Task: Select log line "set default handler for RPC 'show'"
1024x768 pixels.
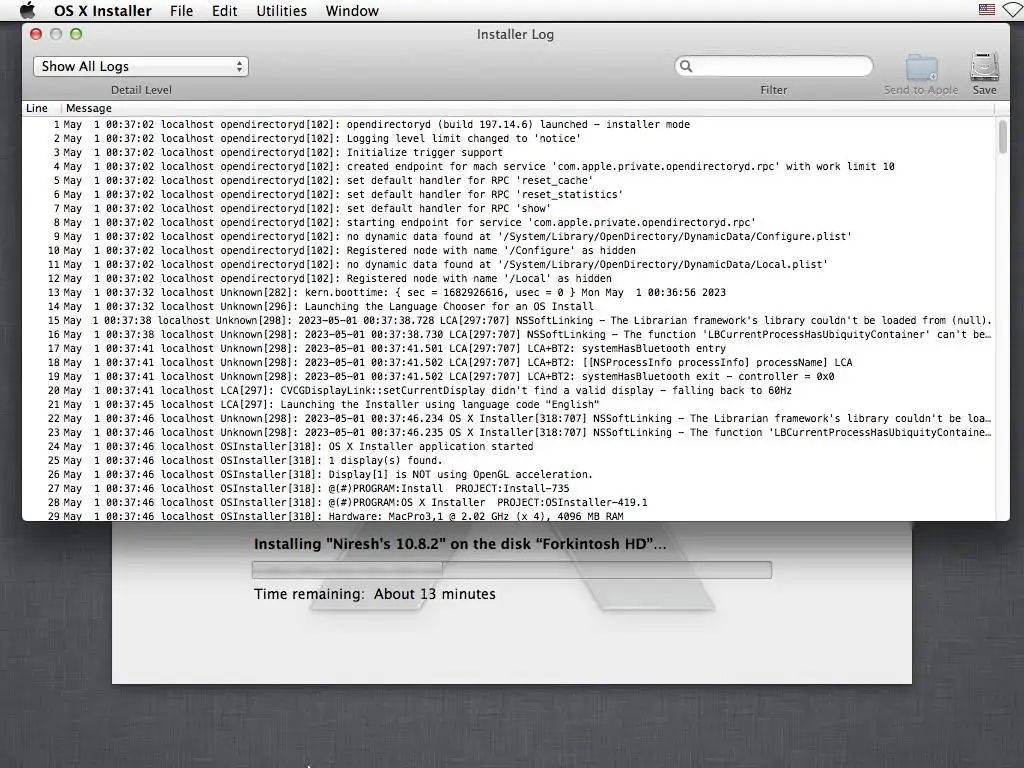Action: click(508, 208)
